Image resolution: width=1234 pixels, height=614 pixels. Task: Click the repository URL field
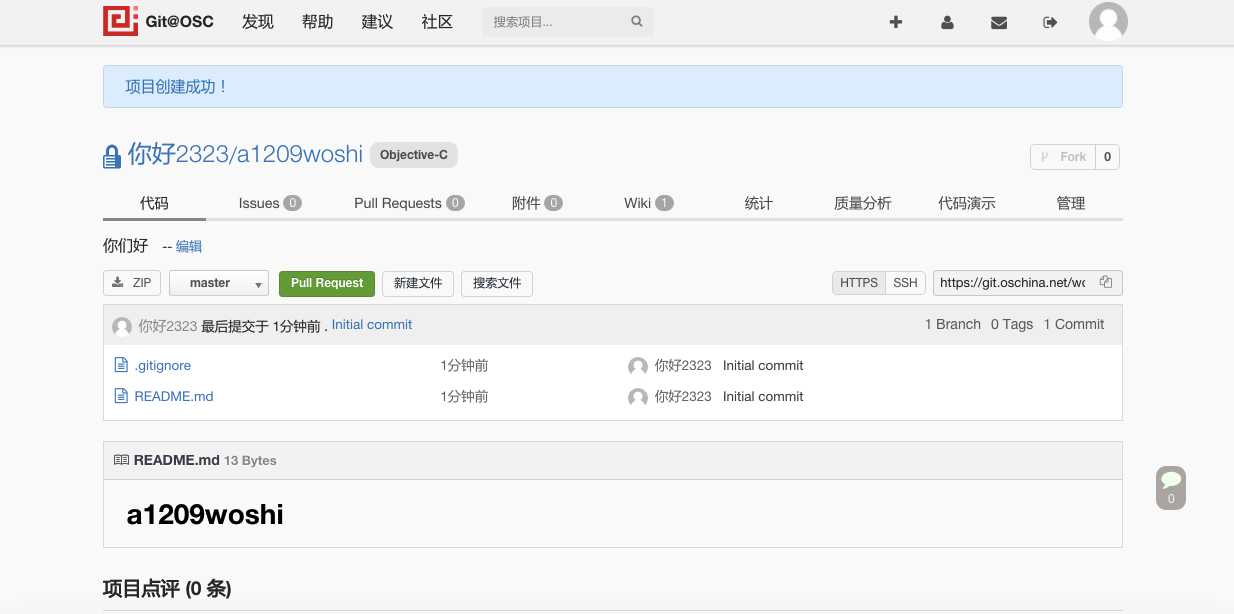point(1014,283)
